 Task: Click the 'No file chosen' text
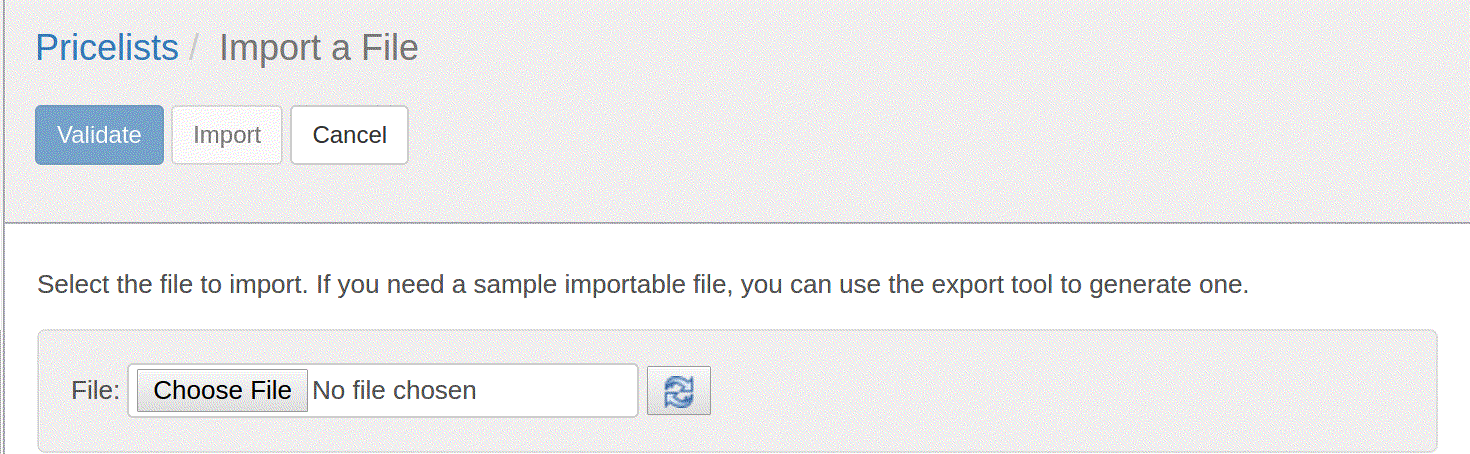click(394, 390)
